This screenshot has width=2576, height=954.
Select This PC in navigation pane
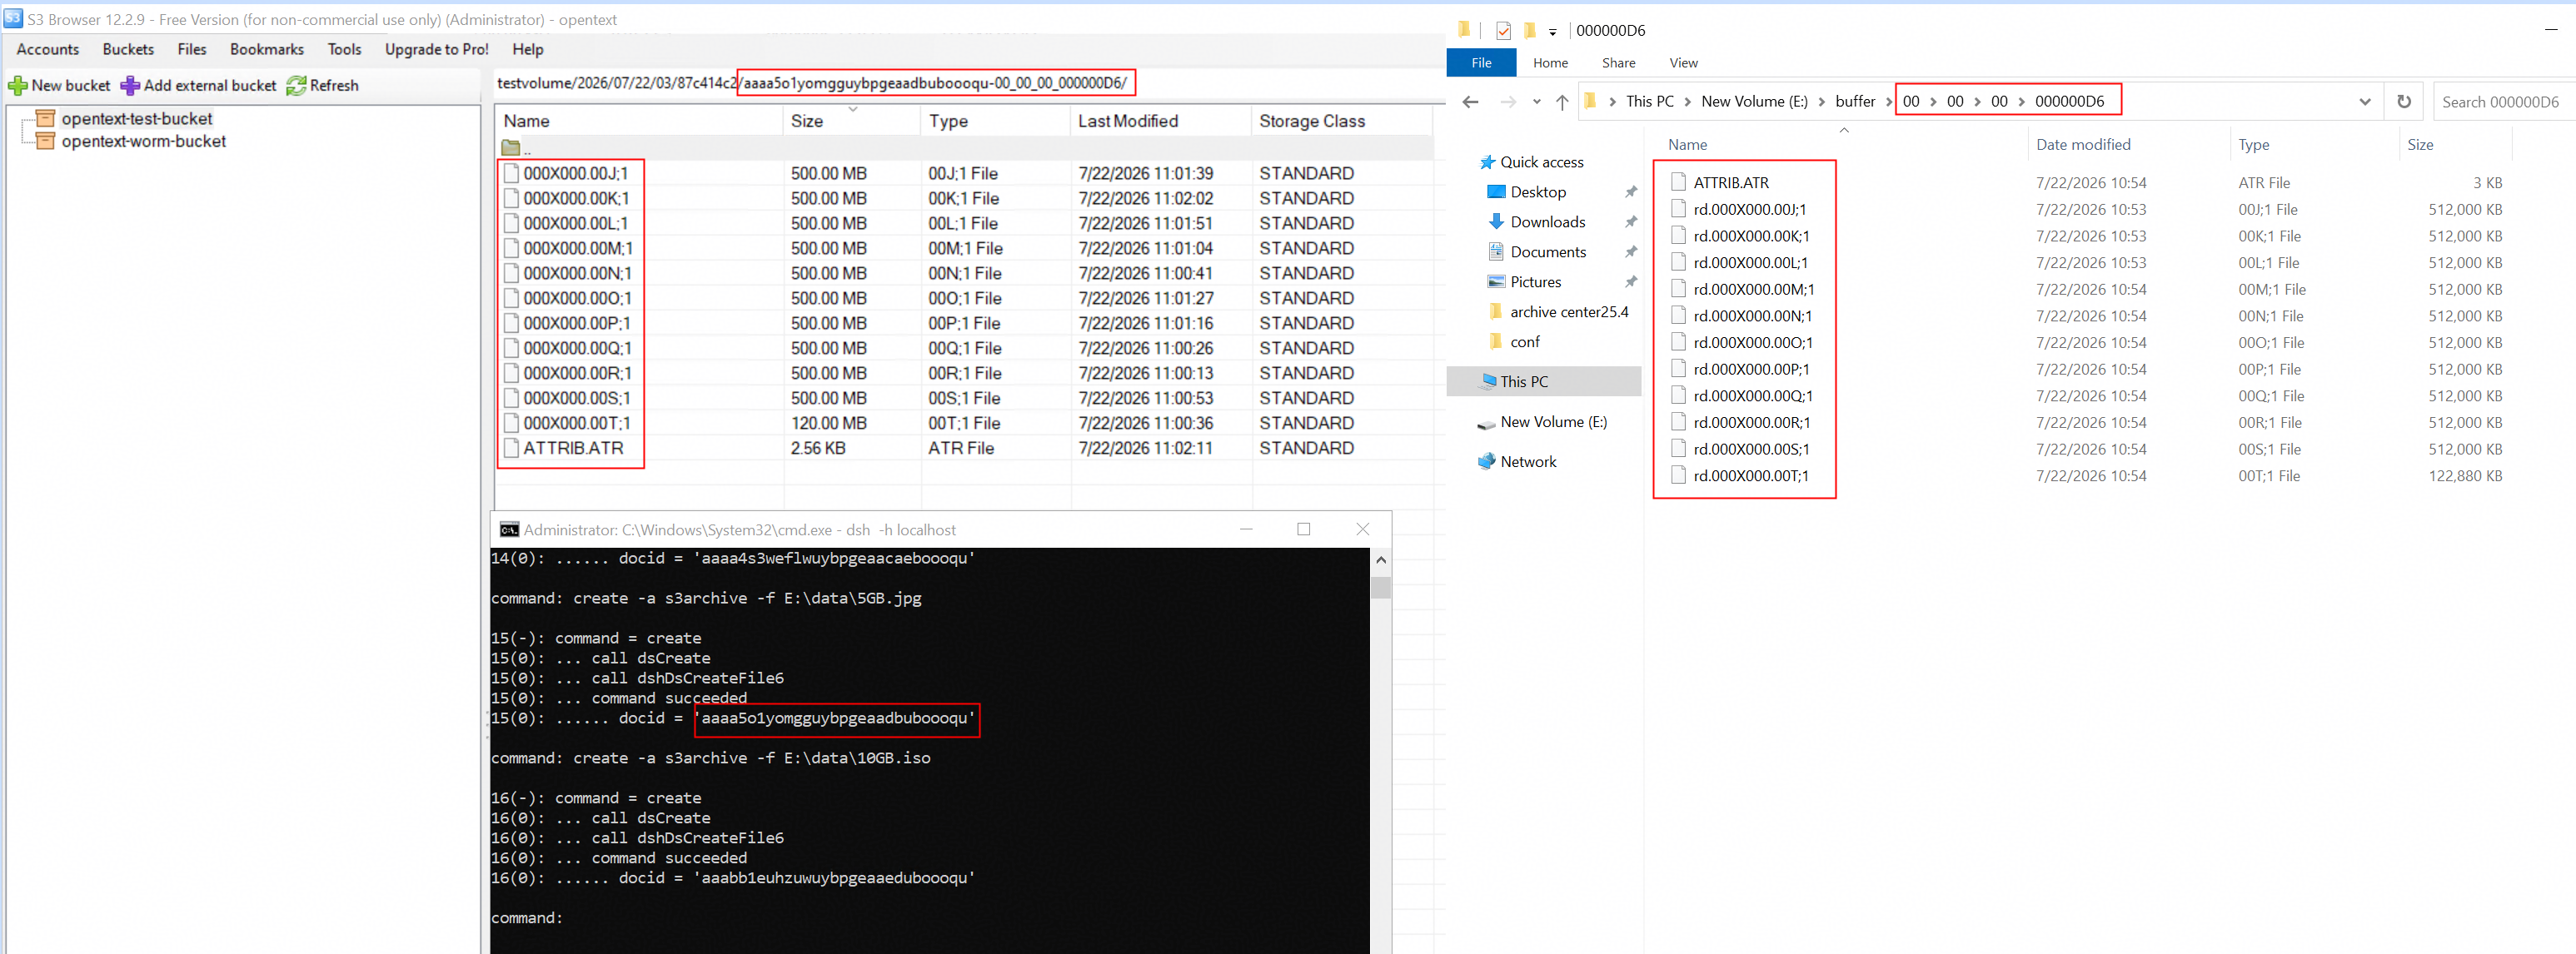coord(1543,381)
